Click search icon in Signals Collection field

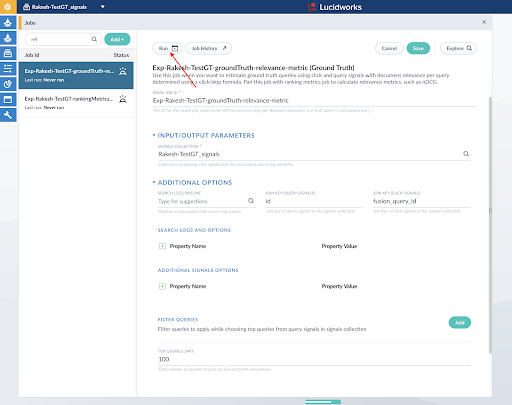point(466,154)
